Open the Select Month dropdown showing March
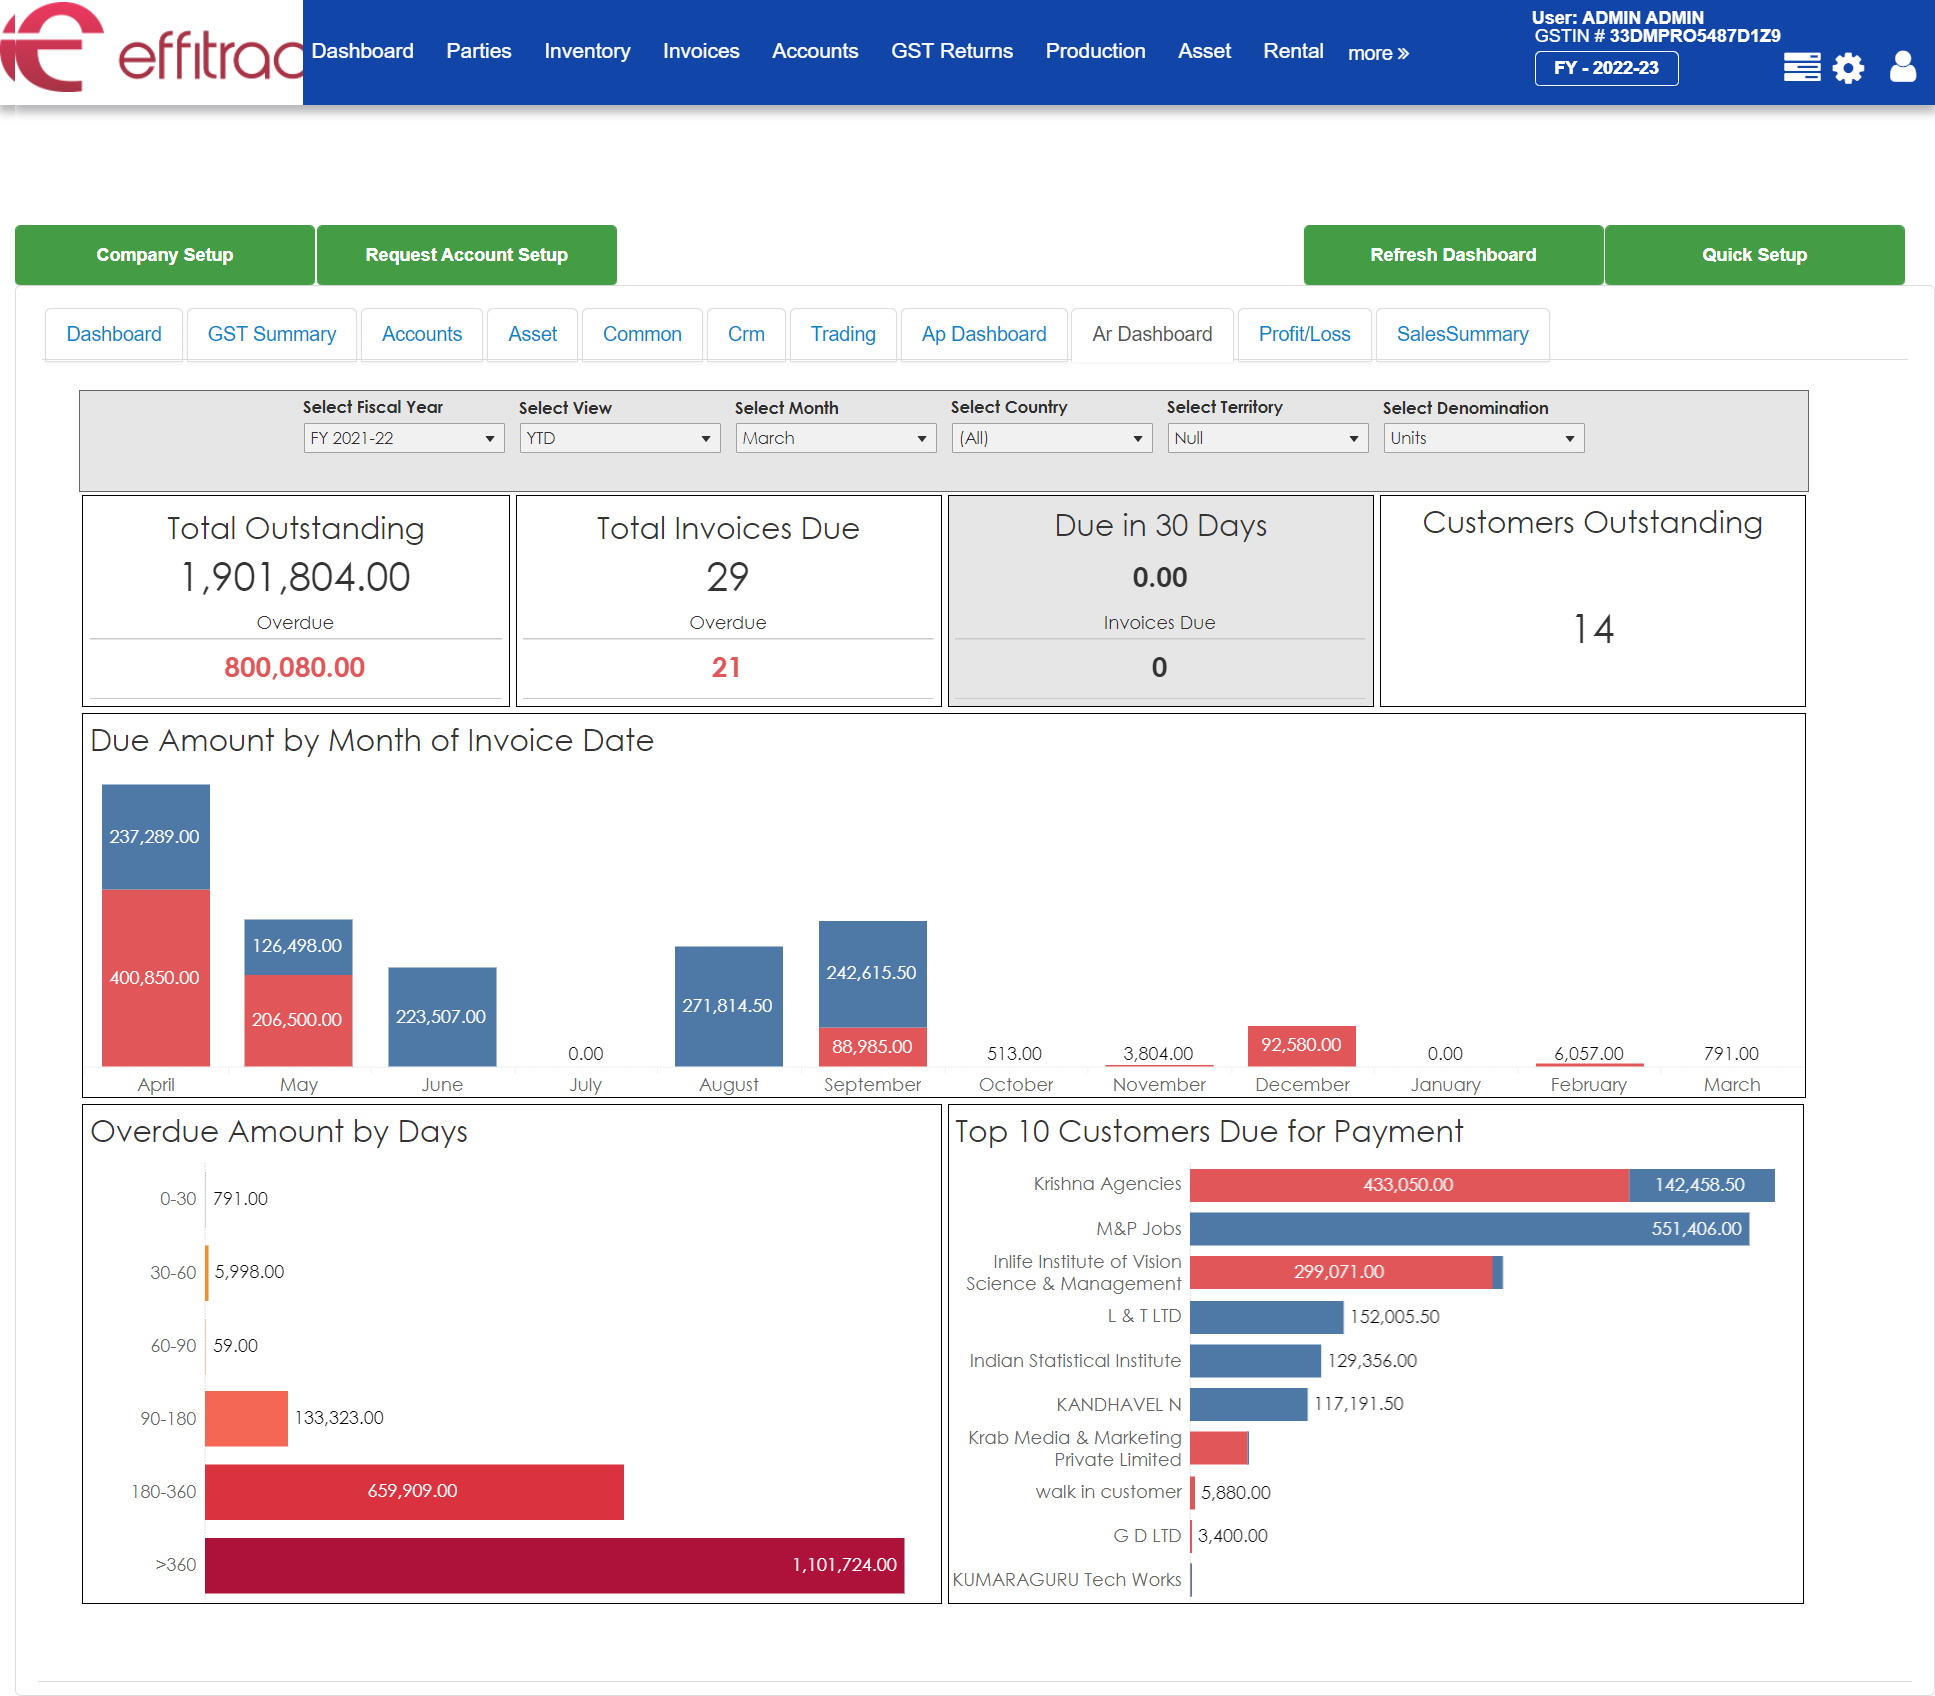 click(x=834, y=438)
